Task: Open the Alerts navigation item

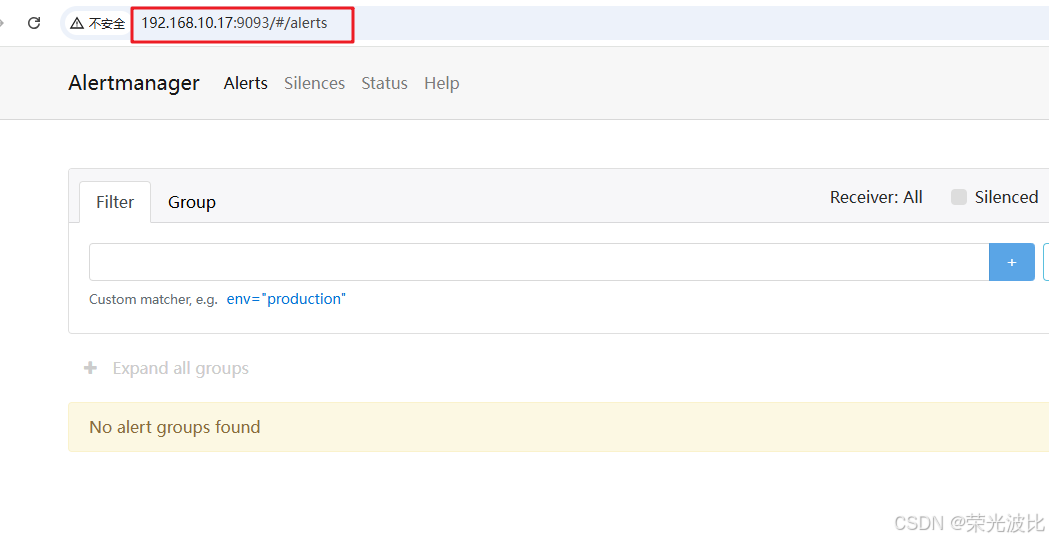Action: click(246, 83)
